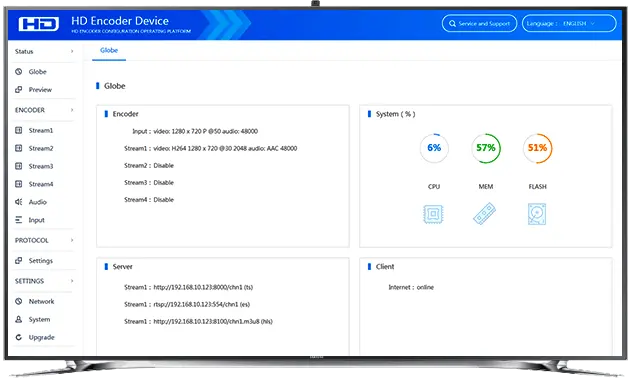Collapse the SETTINGS section chevron
Image resolution: width=630 pixels, height=380 pixels.
pyautogui.click(x=72, y=281)
